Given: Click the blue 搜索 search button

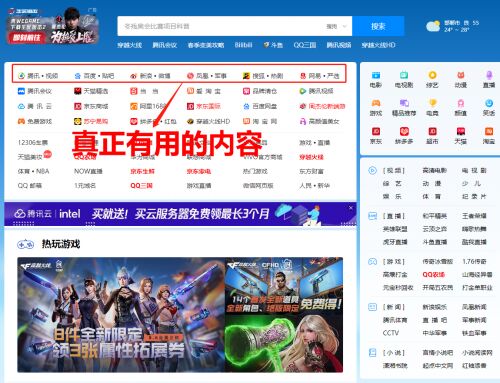Looking at the screenshot, I should [x=378, y=26].
